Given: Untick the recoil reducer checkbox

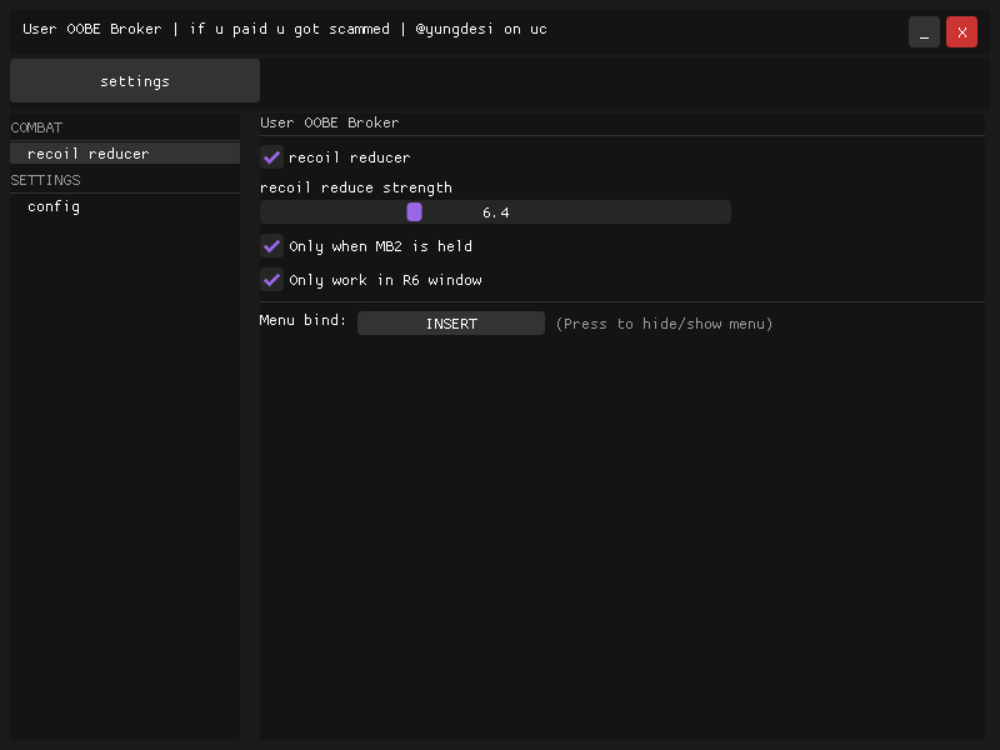Looking at the screenshot, I should tap(272, 158).
